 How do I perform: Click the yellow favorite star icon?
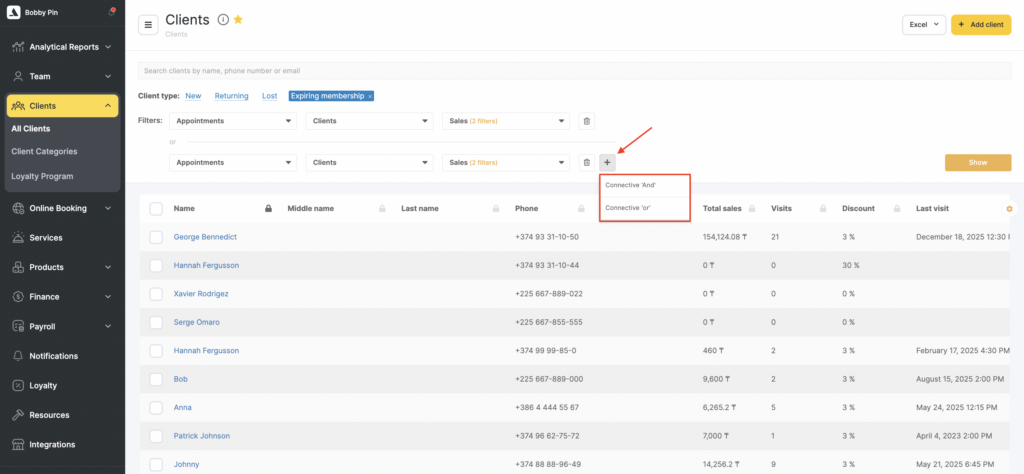[x=238, y=20]
